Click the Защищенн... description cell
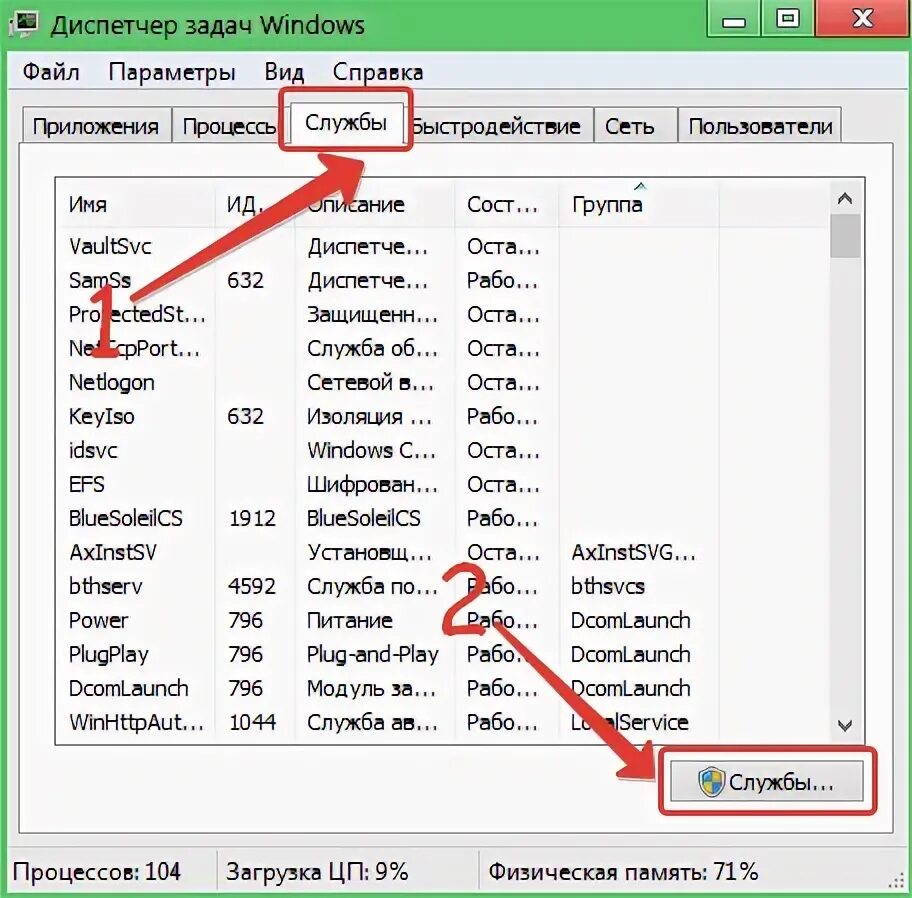The height and width of the screenshot is (898, 912). (372, 314)
